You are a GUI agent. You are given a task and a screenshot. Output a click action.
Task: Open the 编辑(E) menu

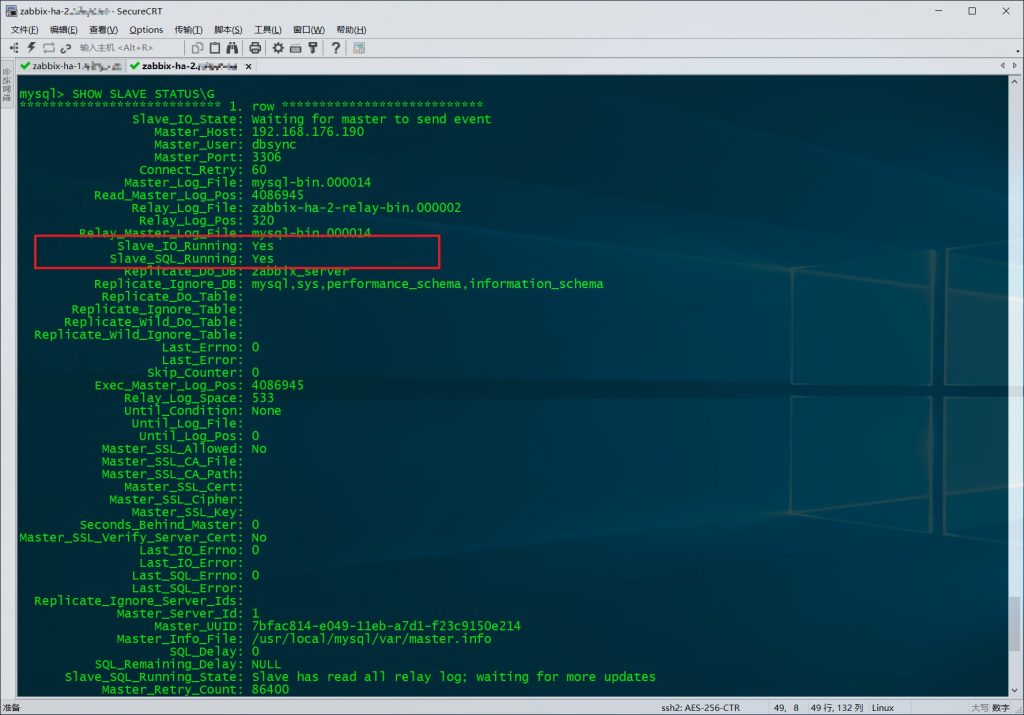(x=63, y=30)
